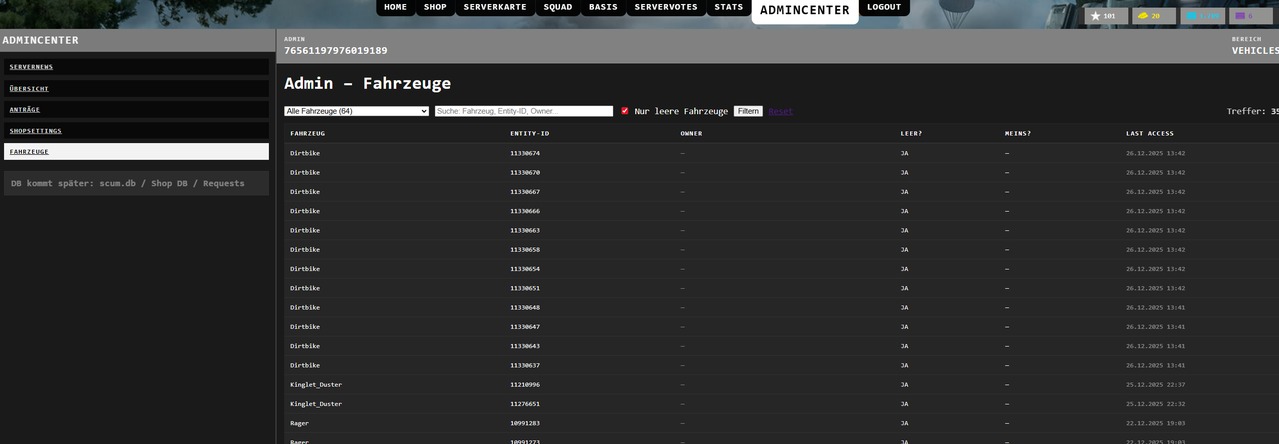This screenshot has width=1279, height=444.
Task: Go to the Shop menu item
Action: (x=435, y=7)
